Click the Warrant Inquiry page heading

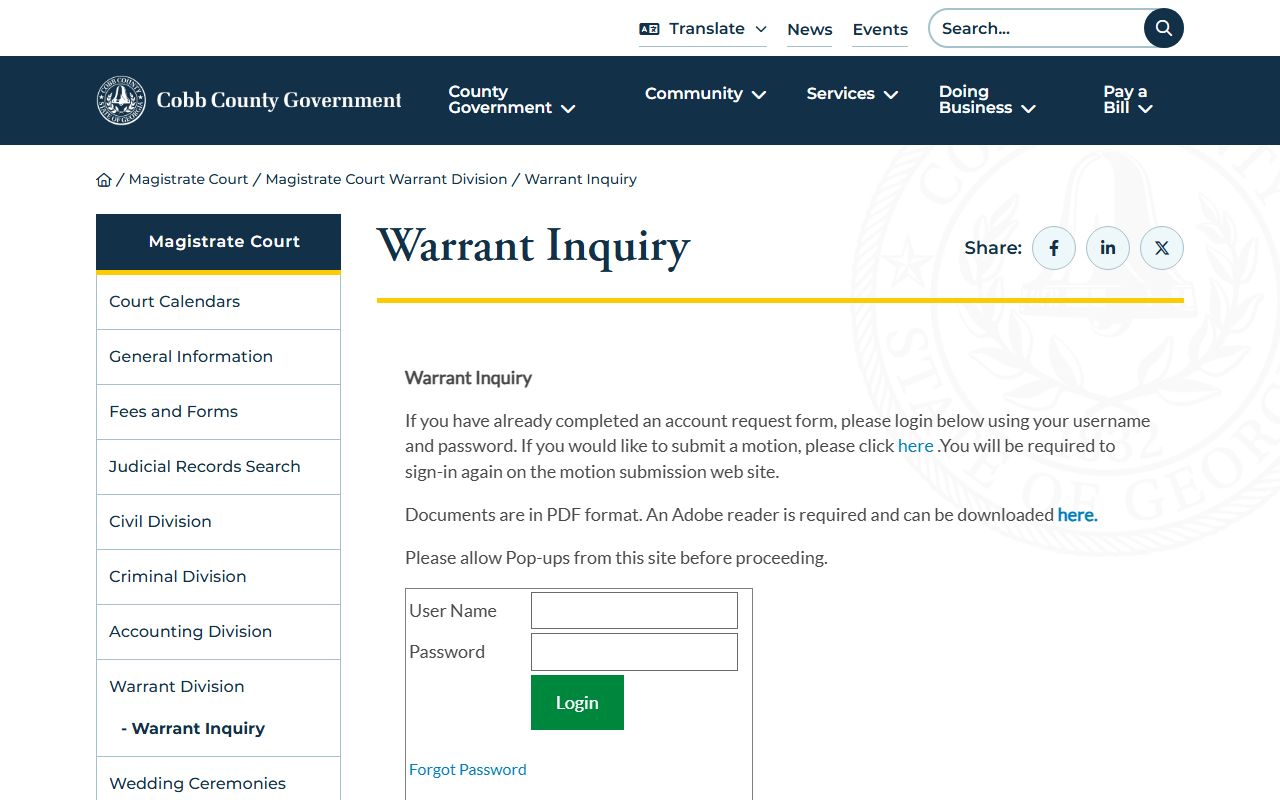click(x=533, y=246)
